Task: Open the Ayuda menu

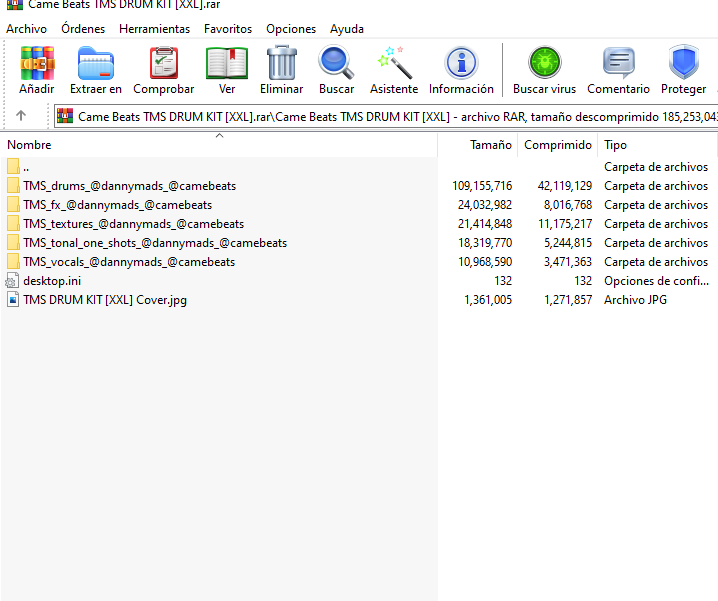Action: pyautogui.click(x=347, y=29)
